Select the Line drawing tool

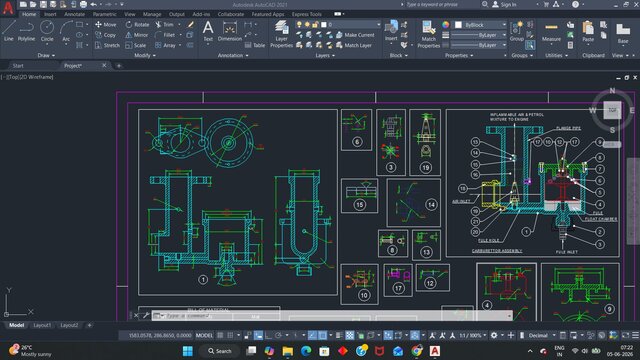tap(9, 31)
